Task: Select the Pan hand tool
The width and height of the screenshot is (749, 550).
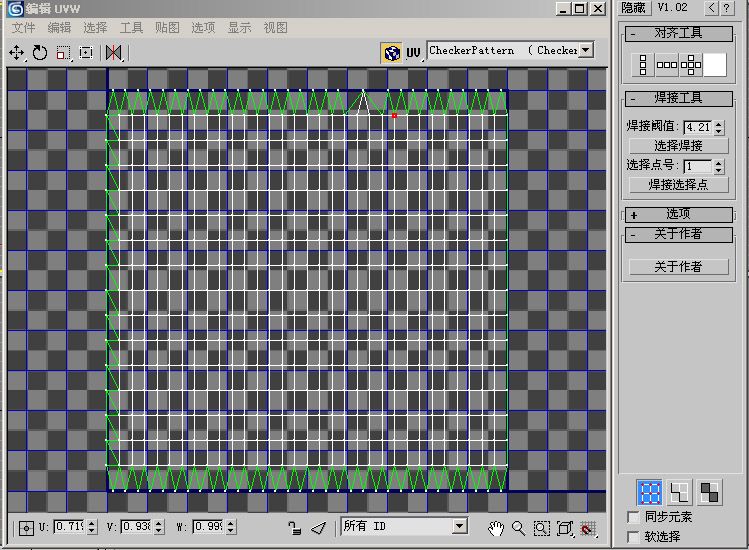Action: pos(496,528)
